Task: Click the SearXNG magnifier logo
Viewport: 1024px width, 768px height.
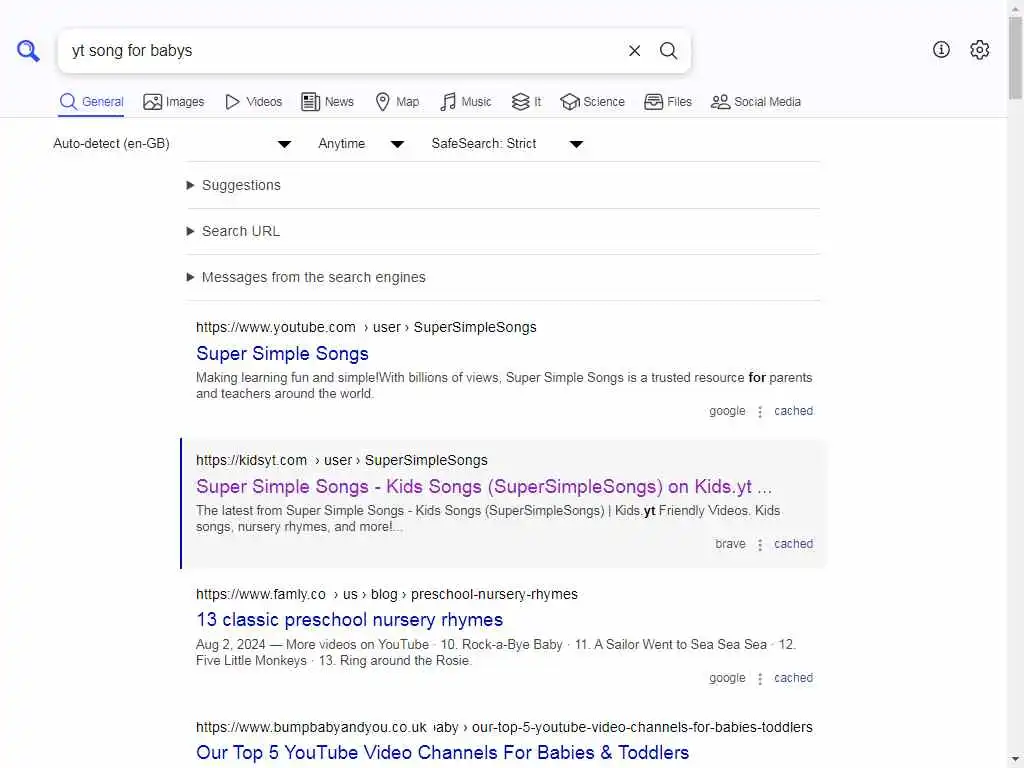Action: [x=28, y=50]
